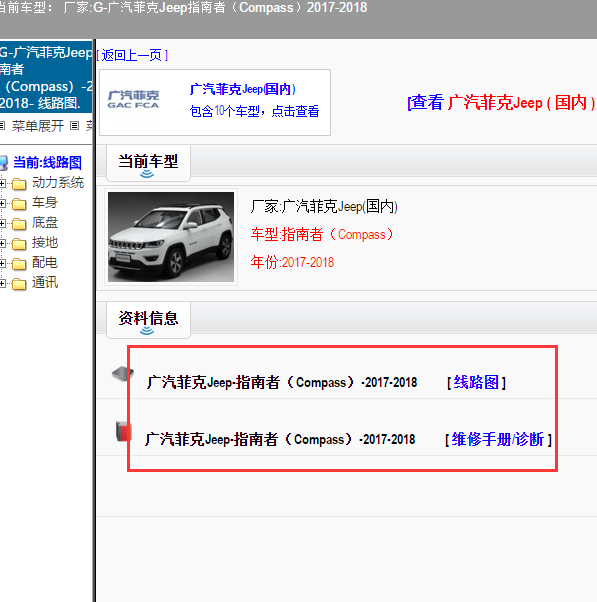Click the 底盘 folder icon
The width and height of the screenshot is (597, 602).
pos(19,224)
